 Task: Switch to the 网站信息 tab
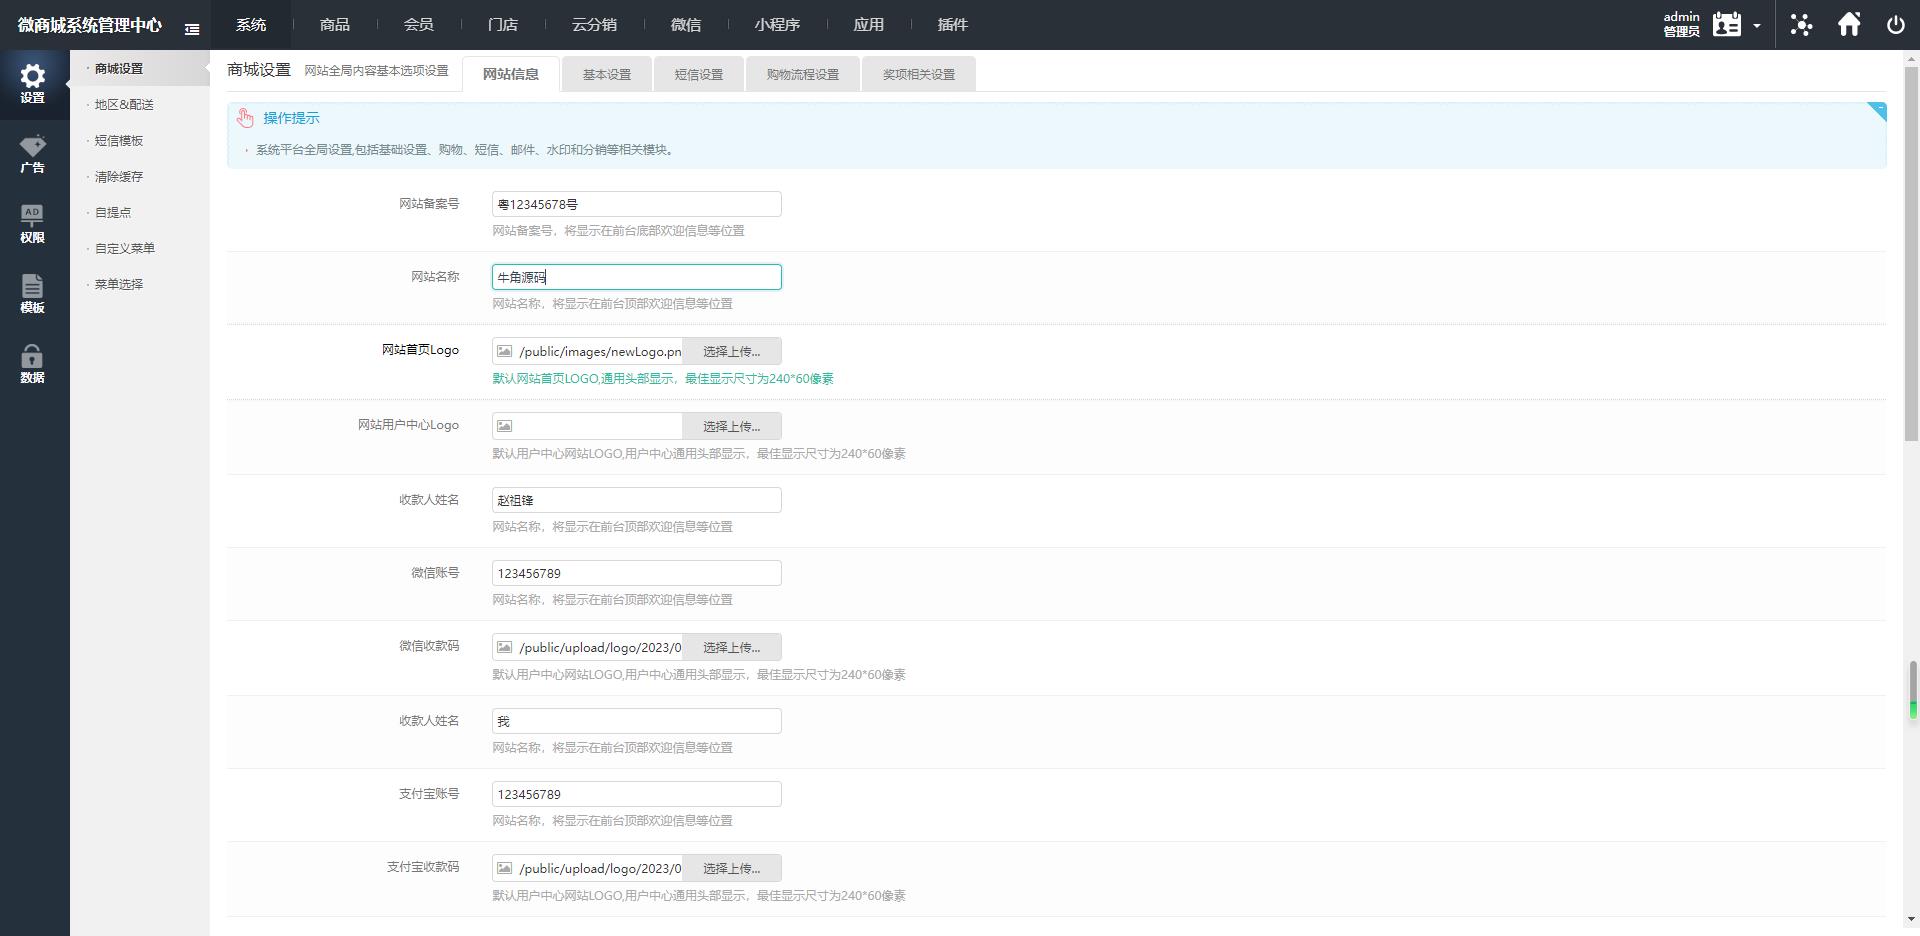click(x=511, y=74)
